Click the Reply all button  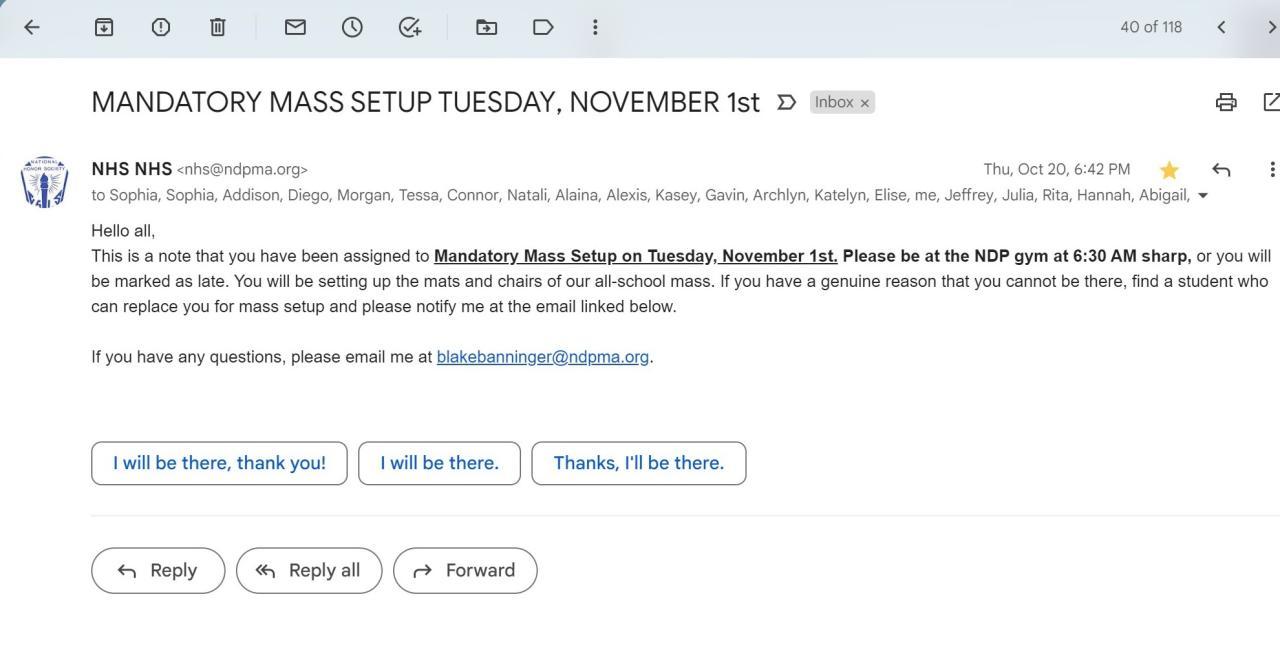(309, 570)
